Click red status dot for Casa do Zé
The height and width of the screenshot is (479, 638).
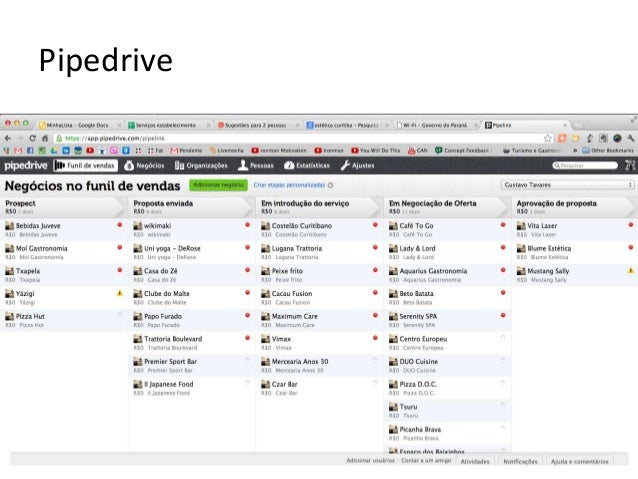(247, 270)
